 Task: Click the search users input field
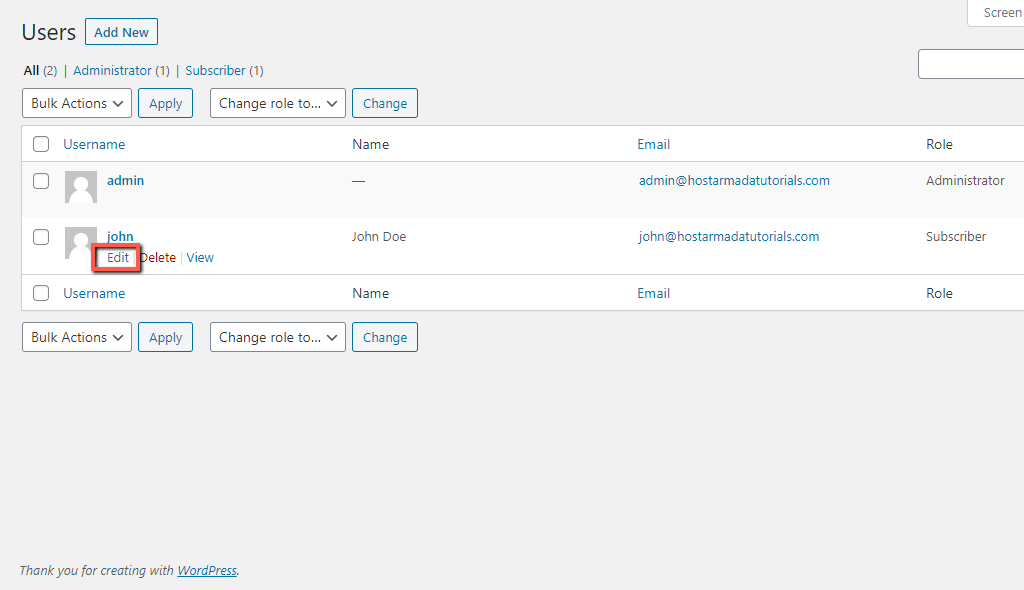[971, 64]
